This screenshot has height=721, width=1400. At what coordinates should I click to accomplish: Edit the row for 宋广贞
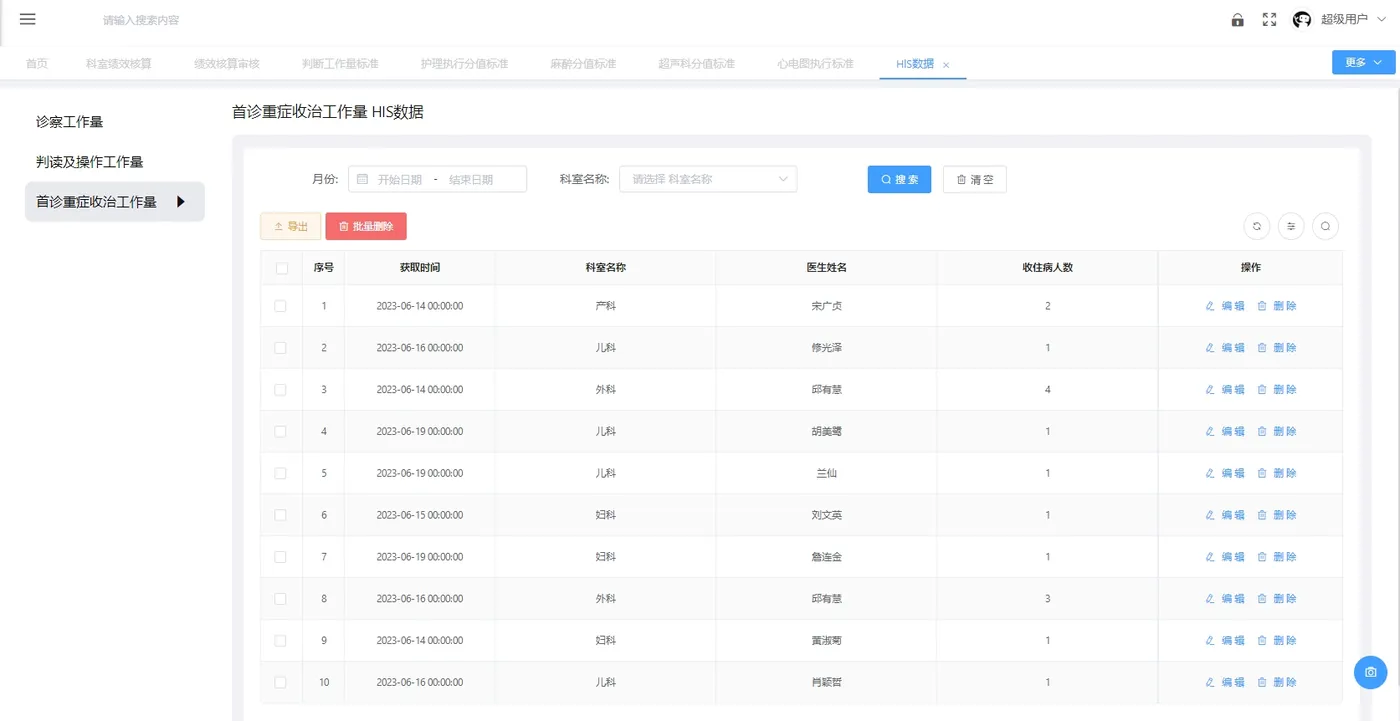tap(1225, 306)
